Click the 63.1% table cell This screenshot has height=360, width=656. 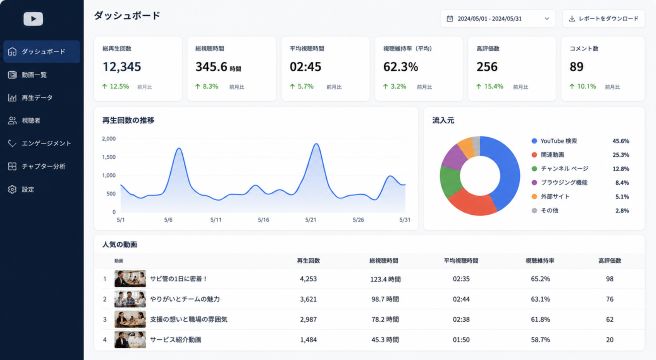tap(540, 299)
